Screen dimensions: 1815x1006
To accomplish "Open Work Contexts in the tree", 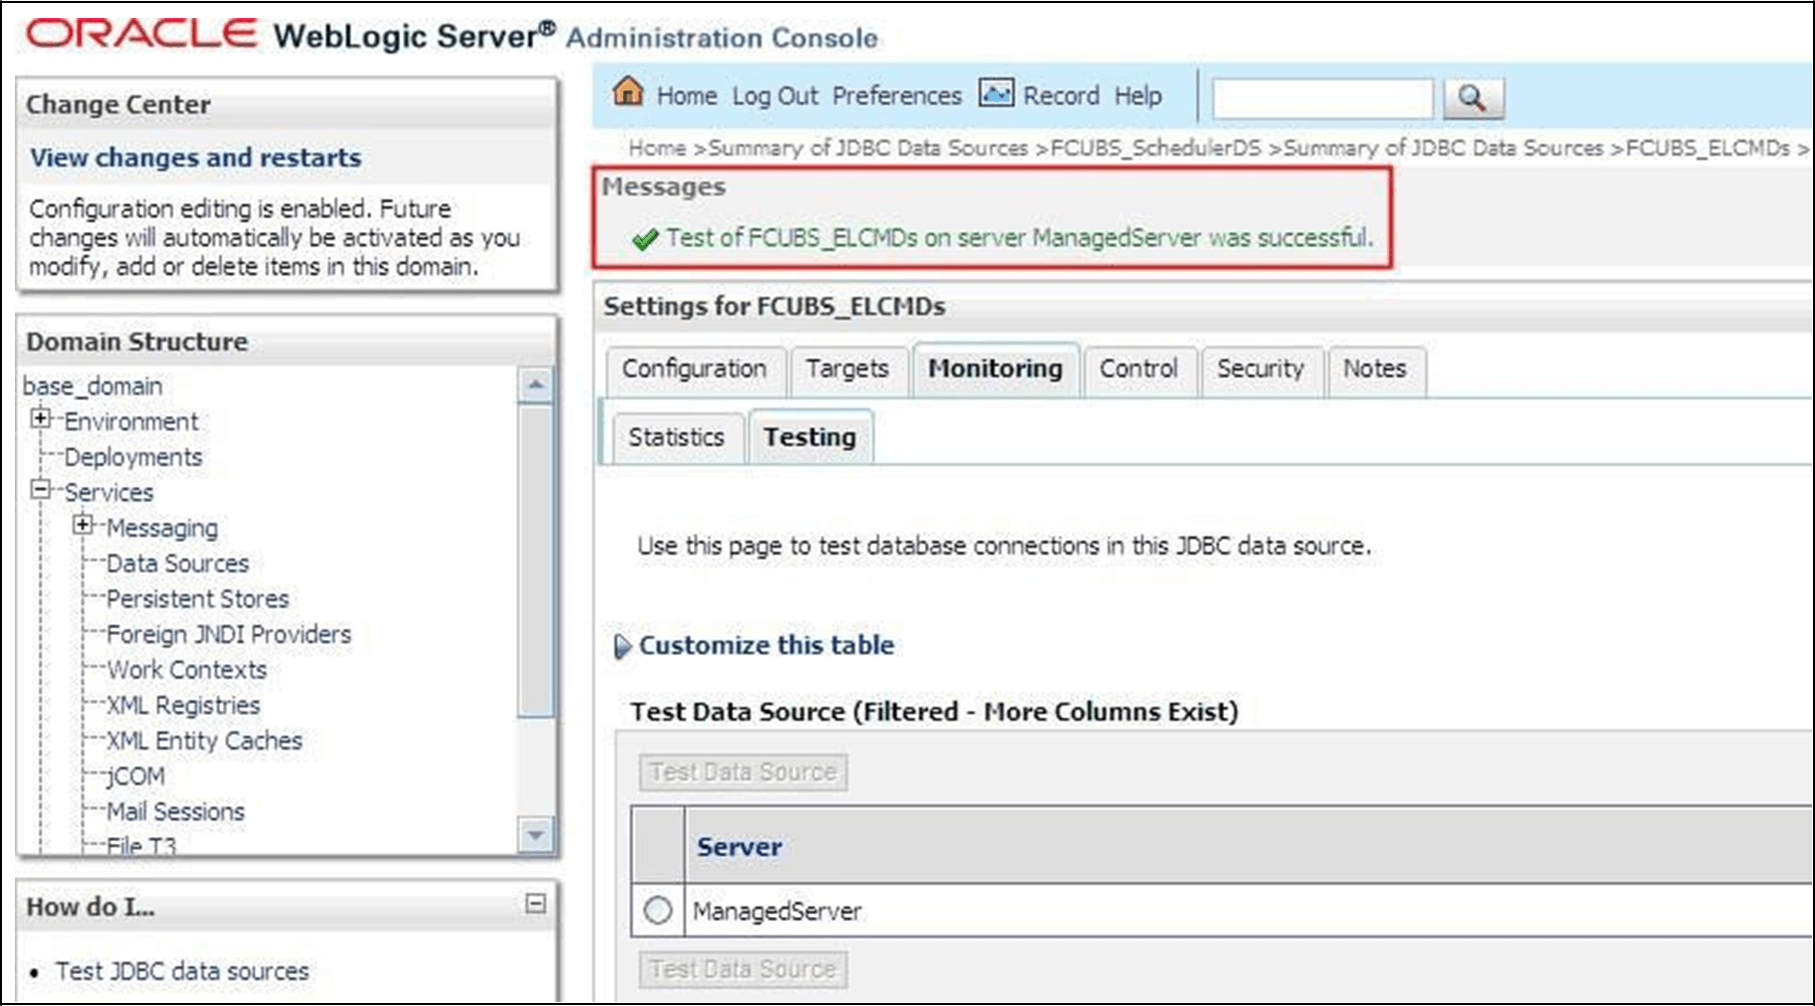I will (x=186, y=670).
